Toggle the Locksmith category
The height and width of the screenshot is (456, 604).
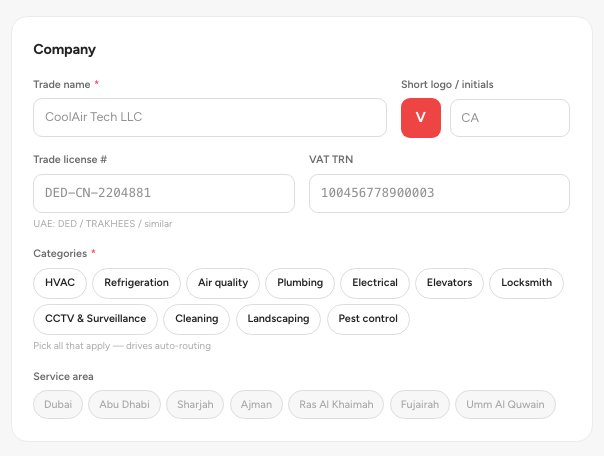(x=526, y=283)
